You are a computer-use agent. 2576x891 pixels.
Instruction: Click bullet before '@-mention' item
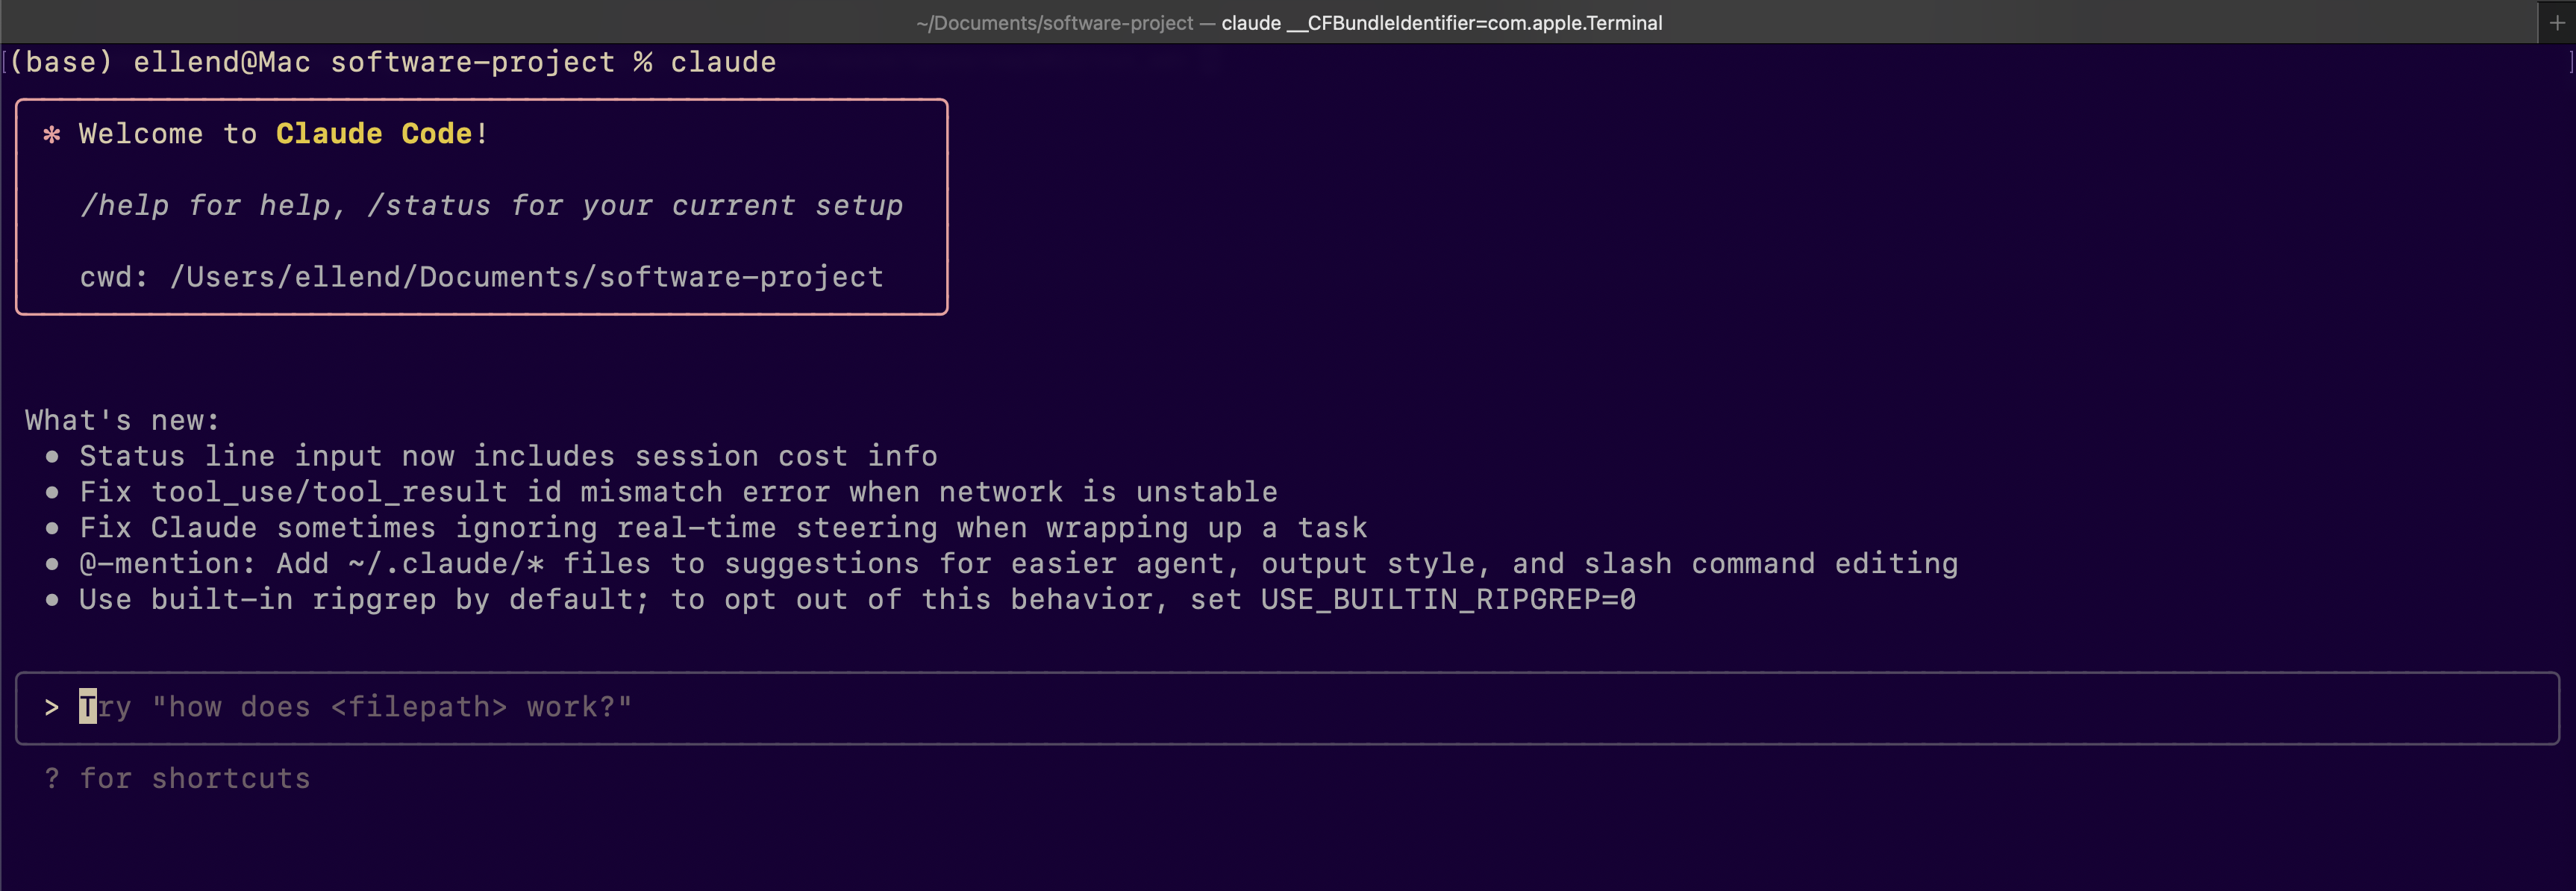point(52,565)
